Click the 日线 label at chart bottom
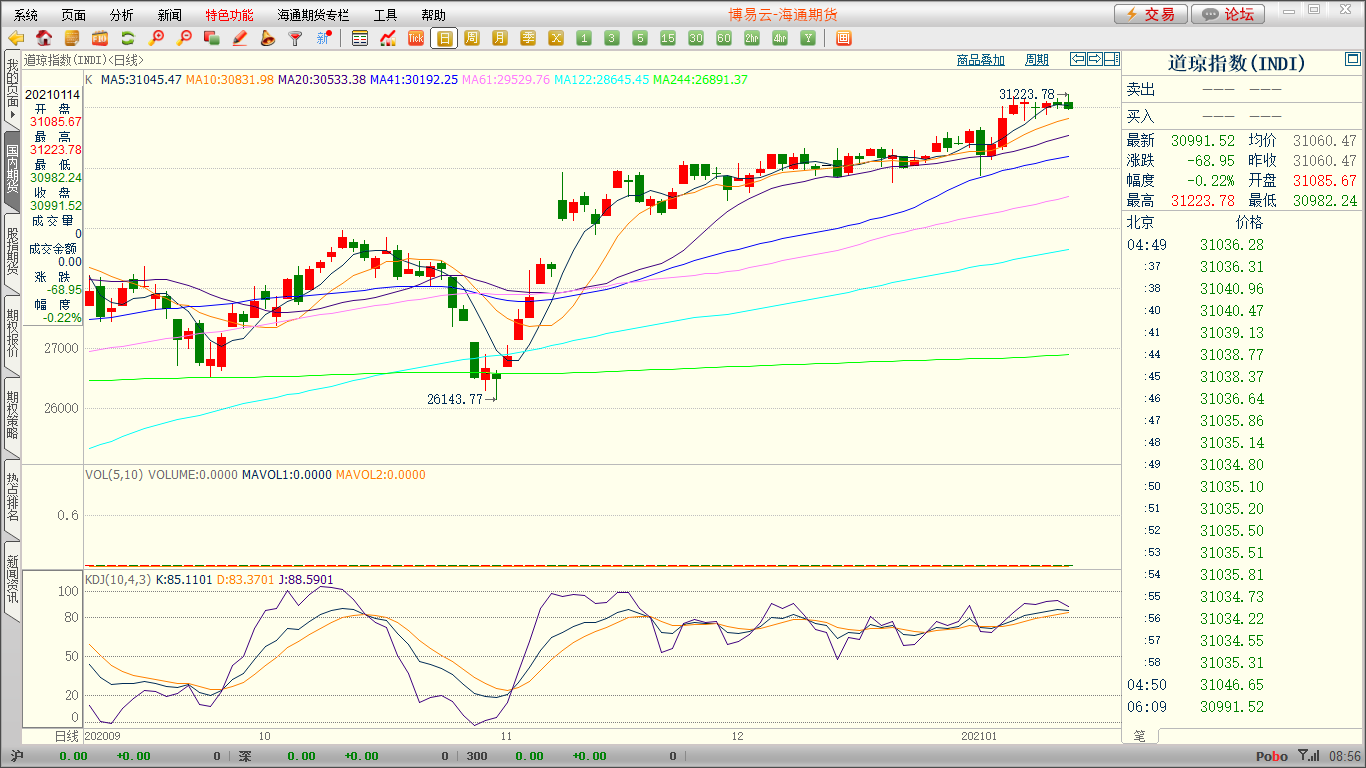Image resolution: width=1366 pixels, height=768 pixels. coord(65,736)
